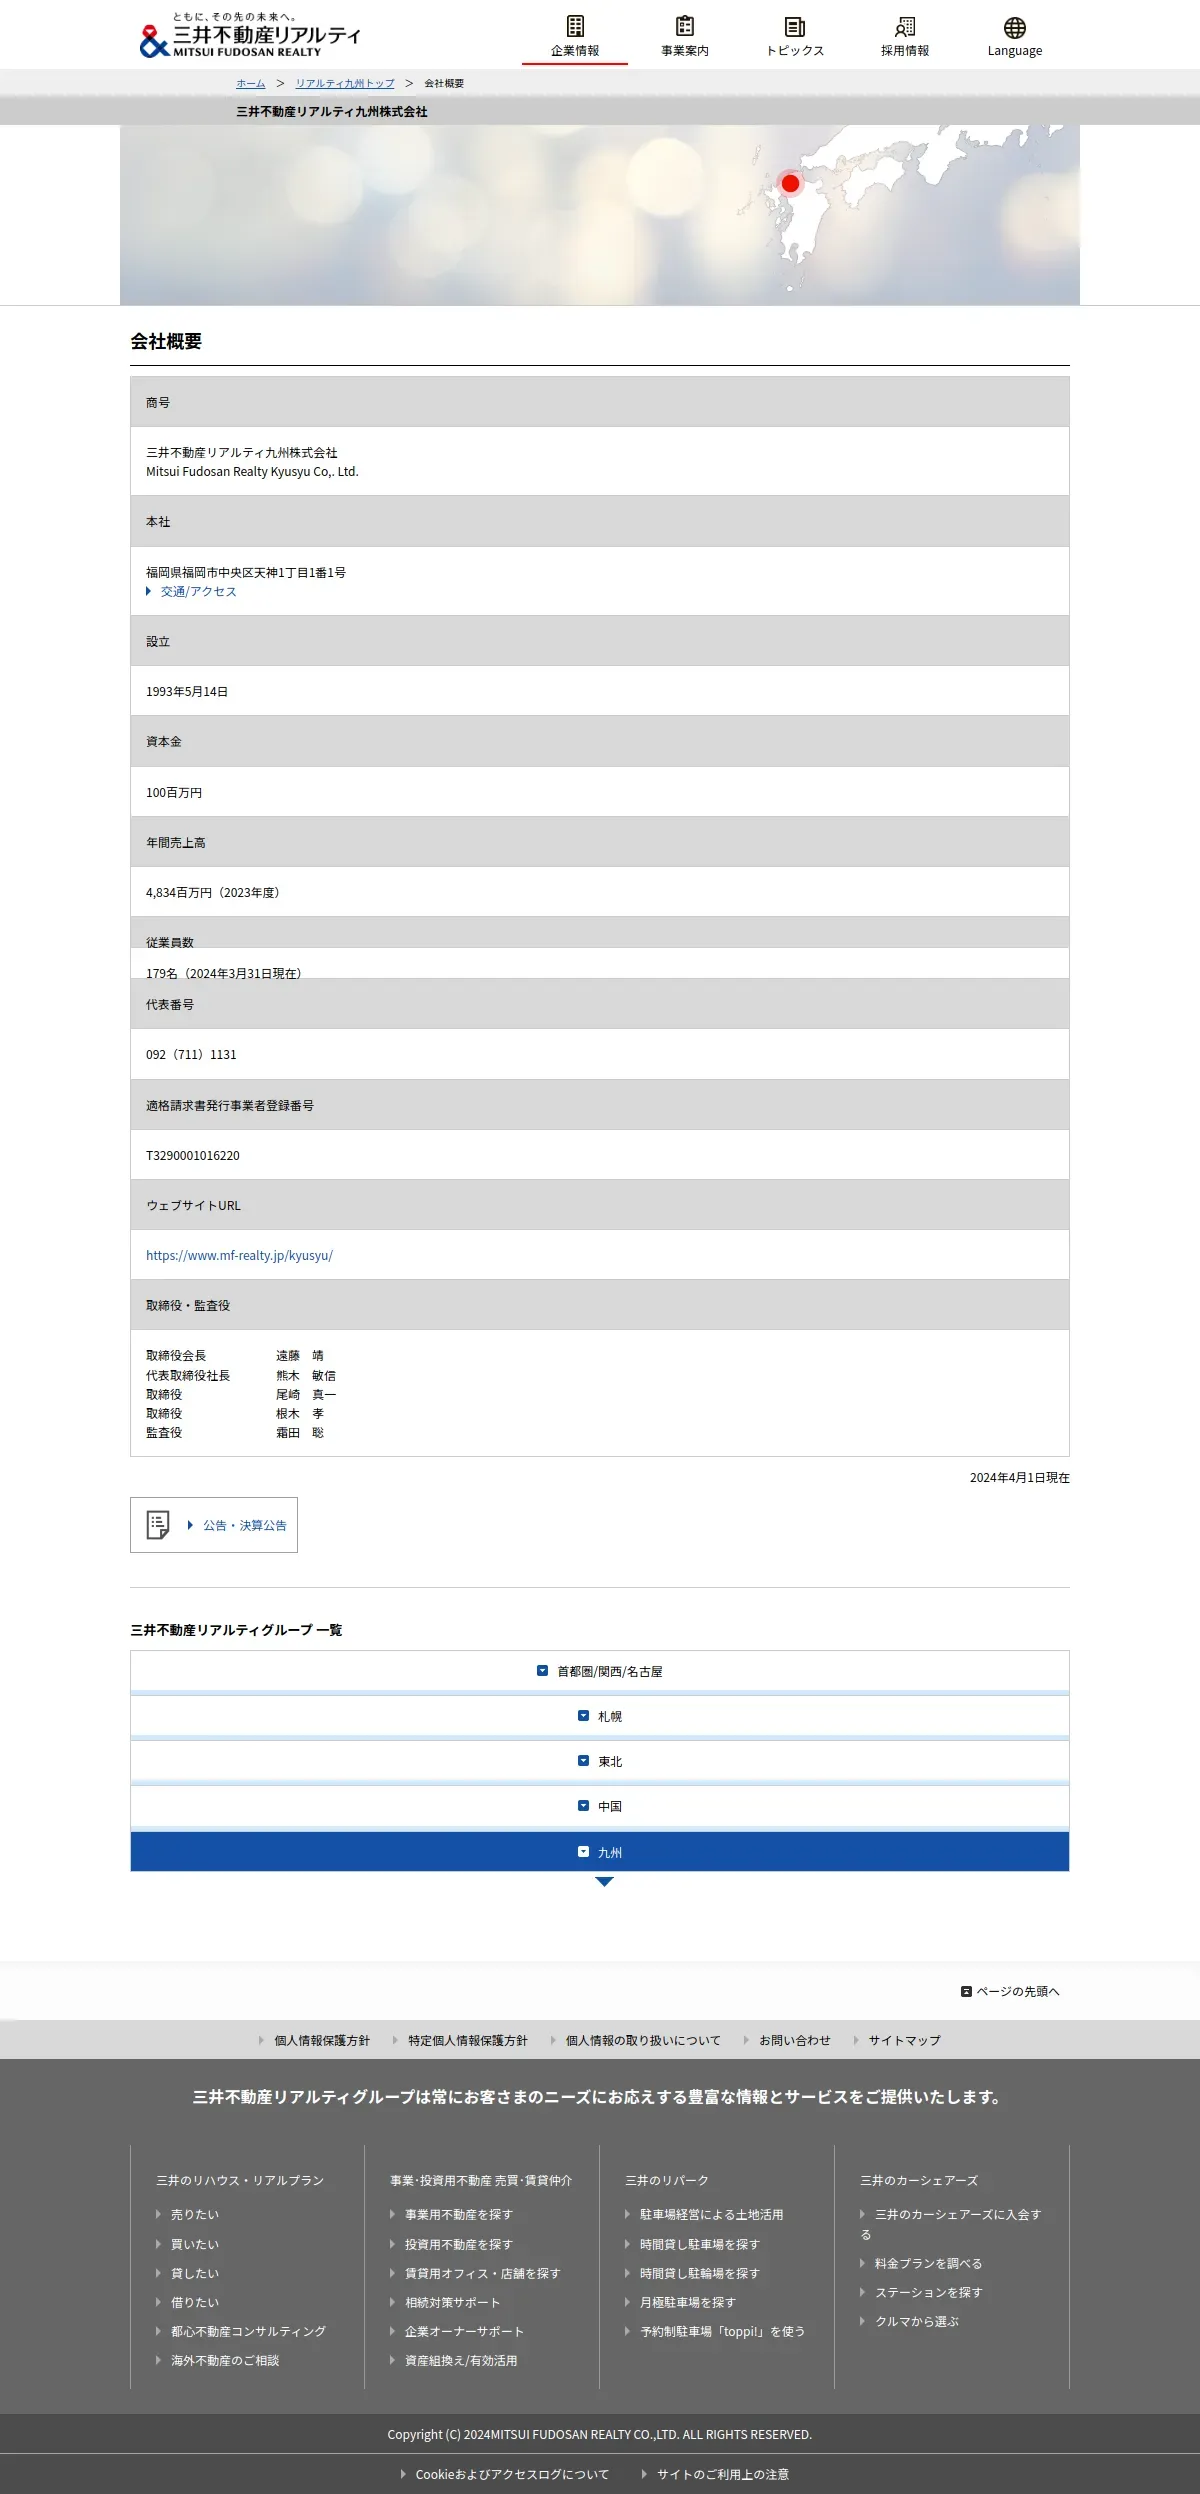The height and width of the screenshot is (2494, 1200).
Task: Open the トピックス menu
Action: (x=795, y=37)
